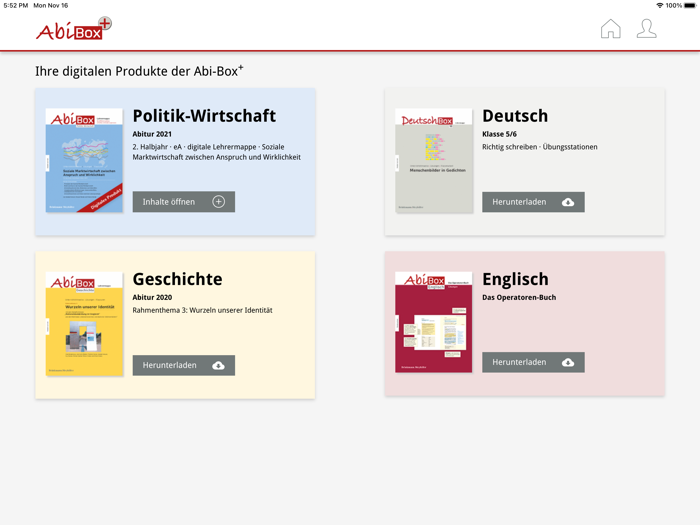Click the plus circle icon on Inhalte öffnen

click(218, 202)
